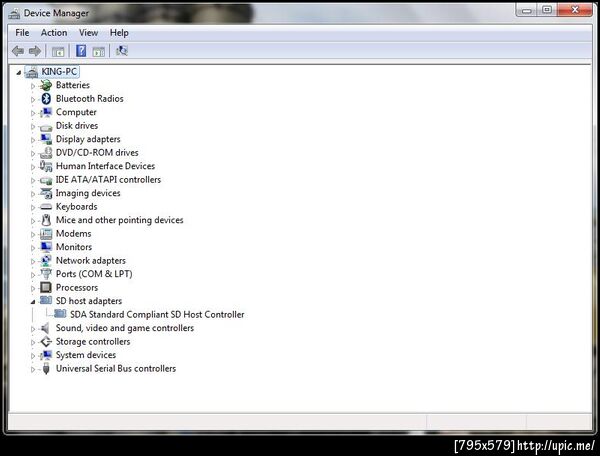Viewport: 600px width, 456px height.
Task: Select the DVD/CD-ROM drives label
Action: point(97,153)
